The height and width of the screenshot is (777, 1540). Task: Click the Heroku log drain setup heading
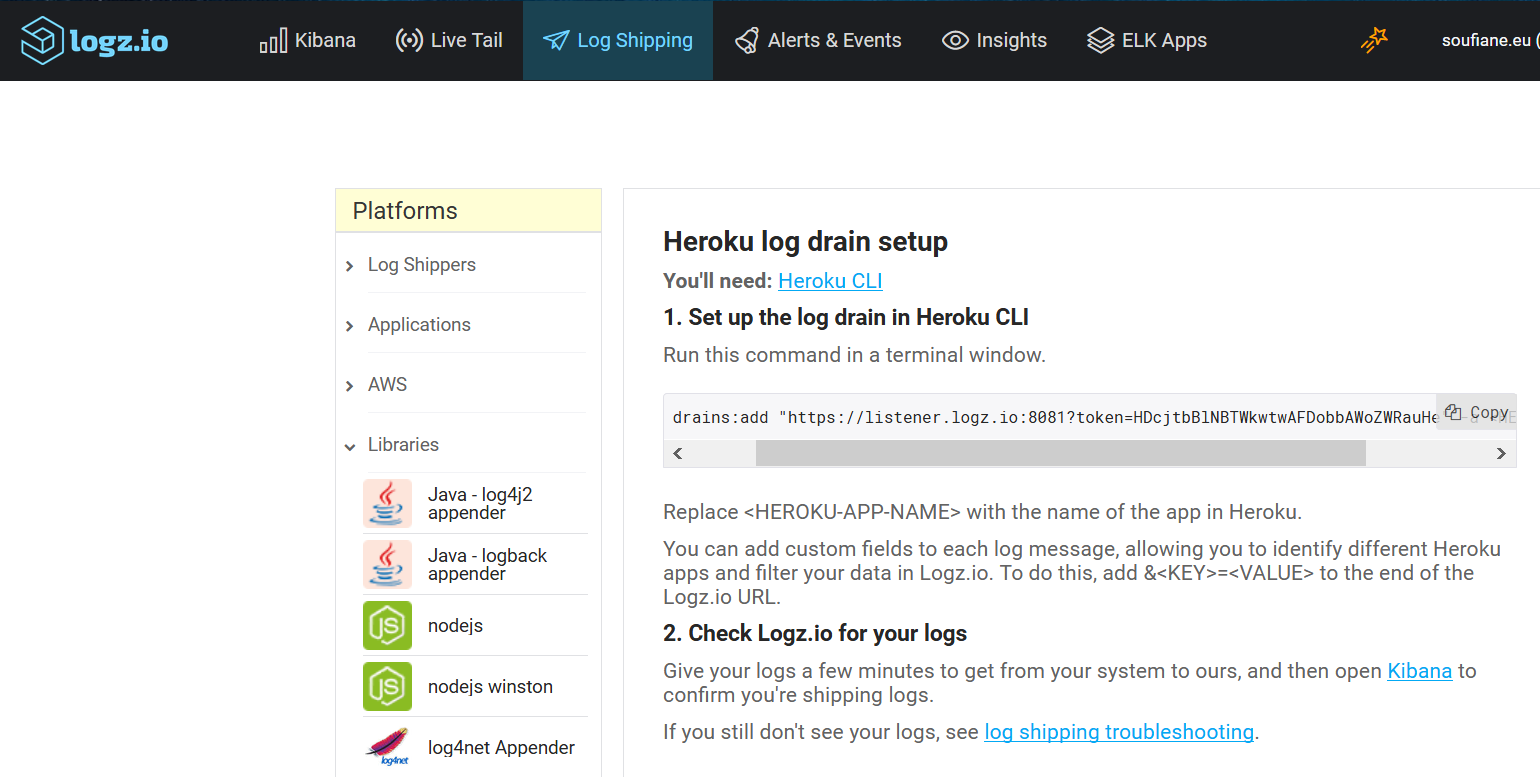point(805,242)
